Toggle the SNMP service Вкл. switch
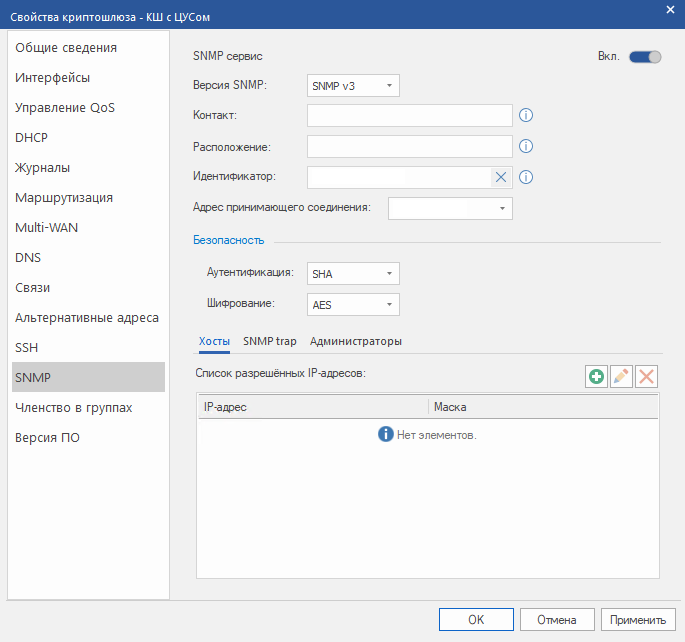This screenshot has height=642, width=685. [645, 57]
